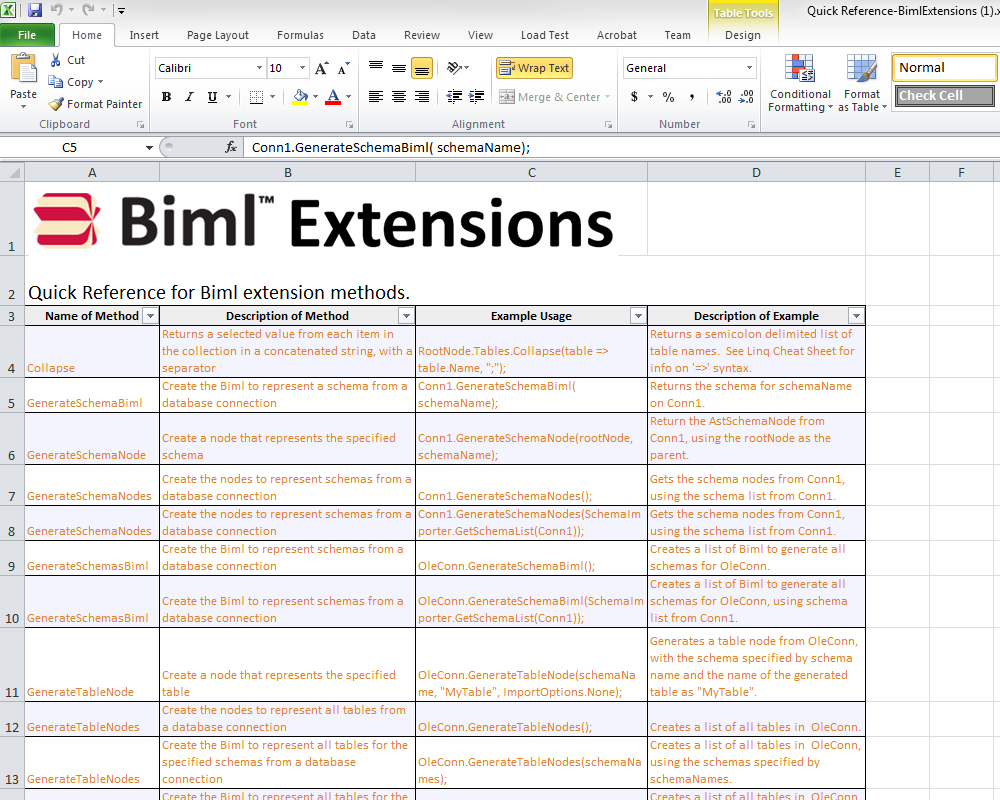Viewport: 1000px width, 800px height.
Task: Increase font size with Grow Font icon
Action: click(322, 68)
